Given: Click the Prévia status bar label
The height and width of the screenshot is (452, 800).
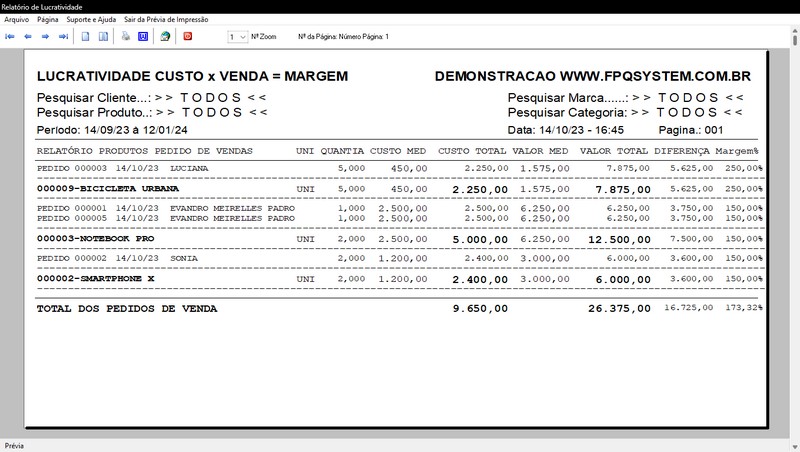Looking at the screenshot, I should [15, 446].
